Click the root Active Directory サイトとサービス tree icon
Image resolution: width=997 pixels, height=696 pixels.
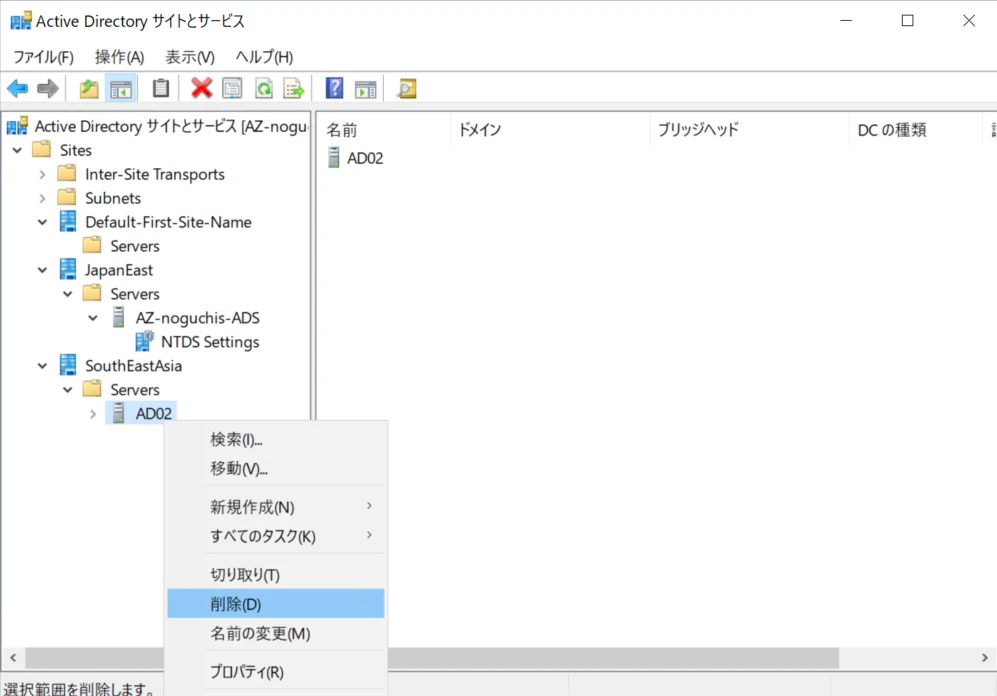tap(17, 126)
